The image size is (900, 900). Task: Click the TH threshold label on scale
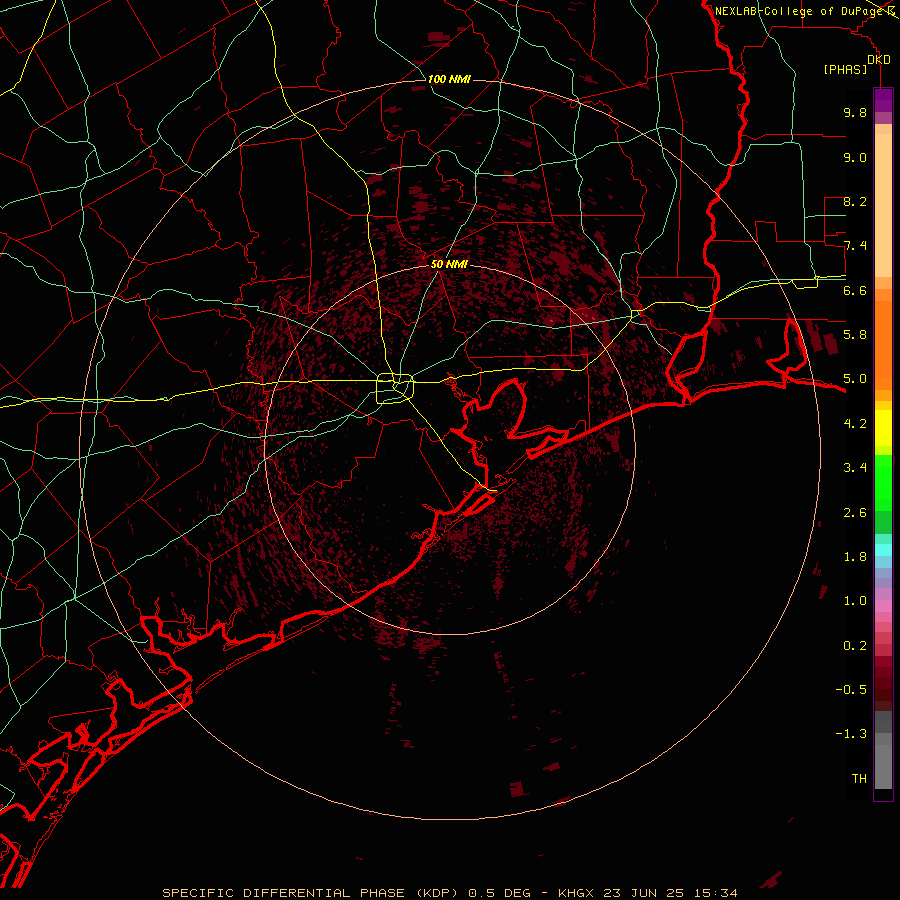(x=859, y=779)
